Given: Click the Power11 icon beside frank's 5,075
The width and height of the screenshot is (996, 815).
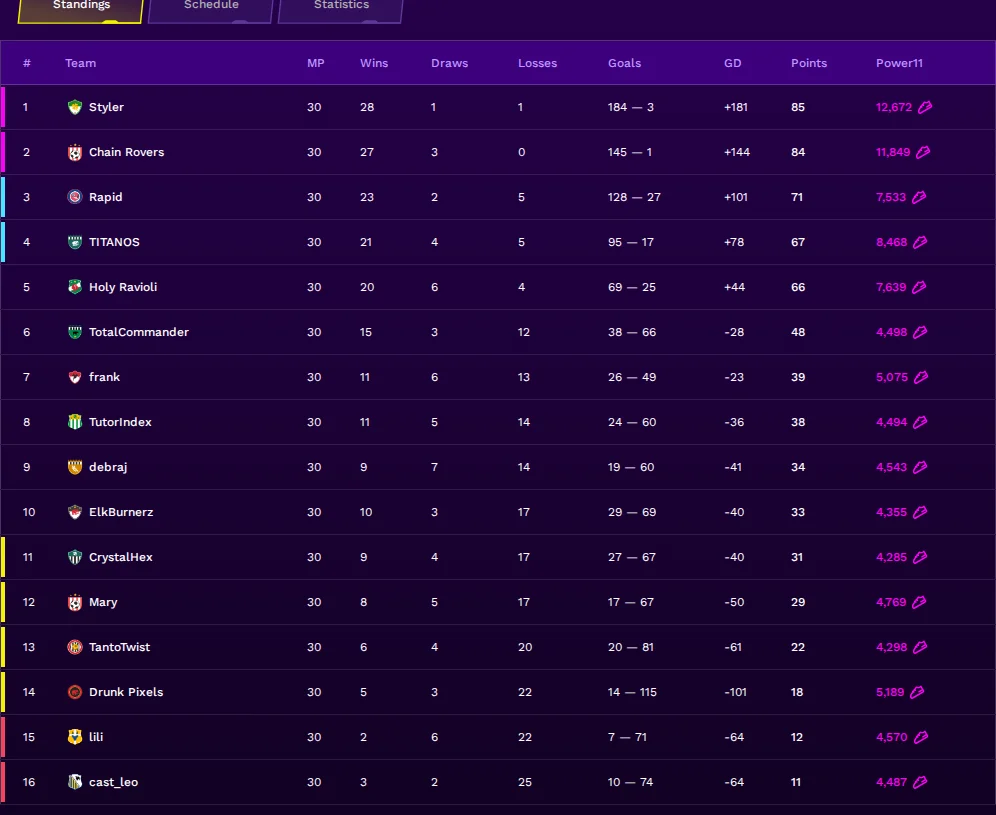Looking at the screenshot, I should tap(921, 377).
